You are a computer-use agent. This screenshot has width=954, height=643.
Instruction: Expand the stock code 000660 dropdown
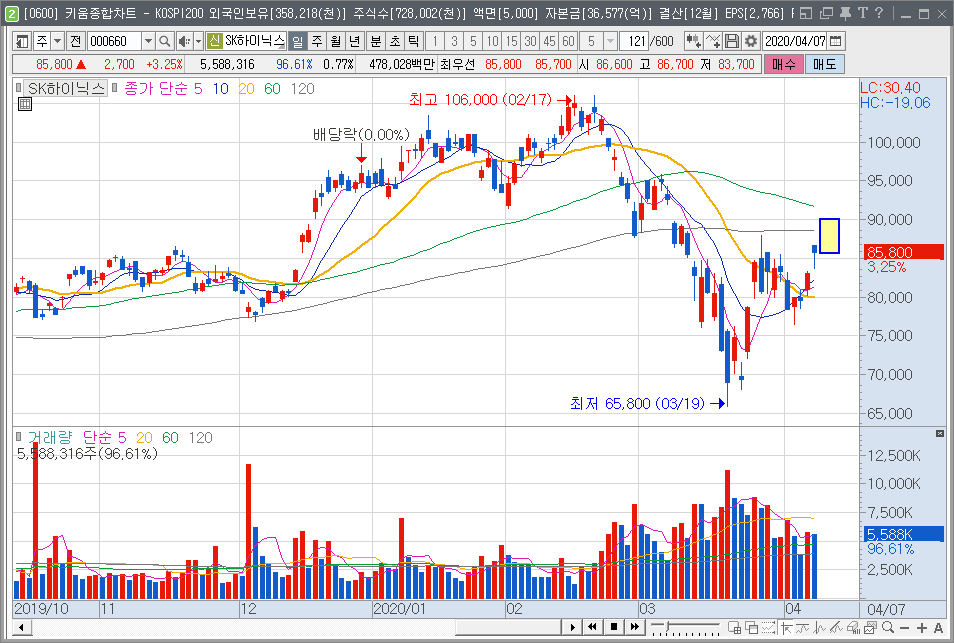coord(148,41)
